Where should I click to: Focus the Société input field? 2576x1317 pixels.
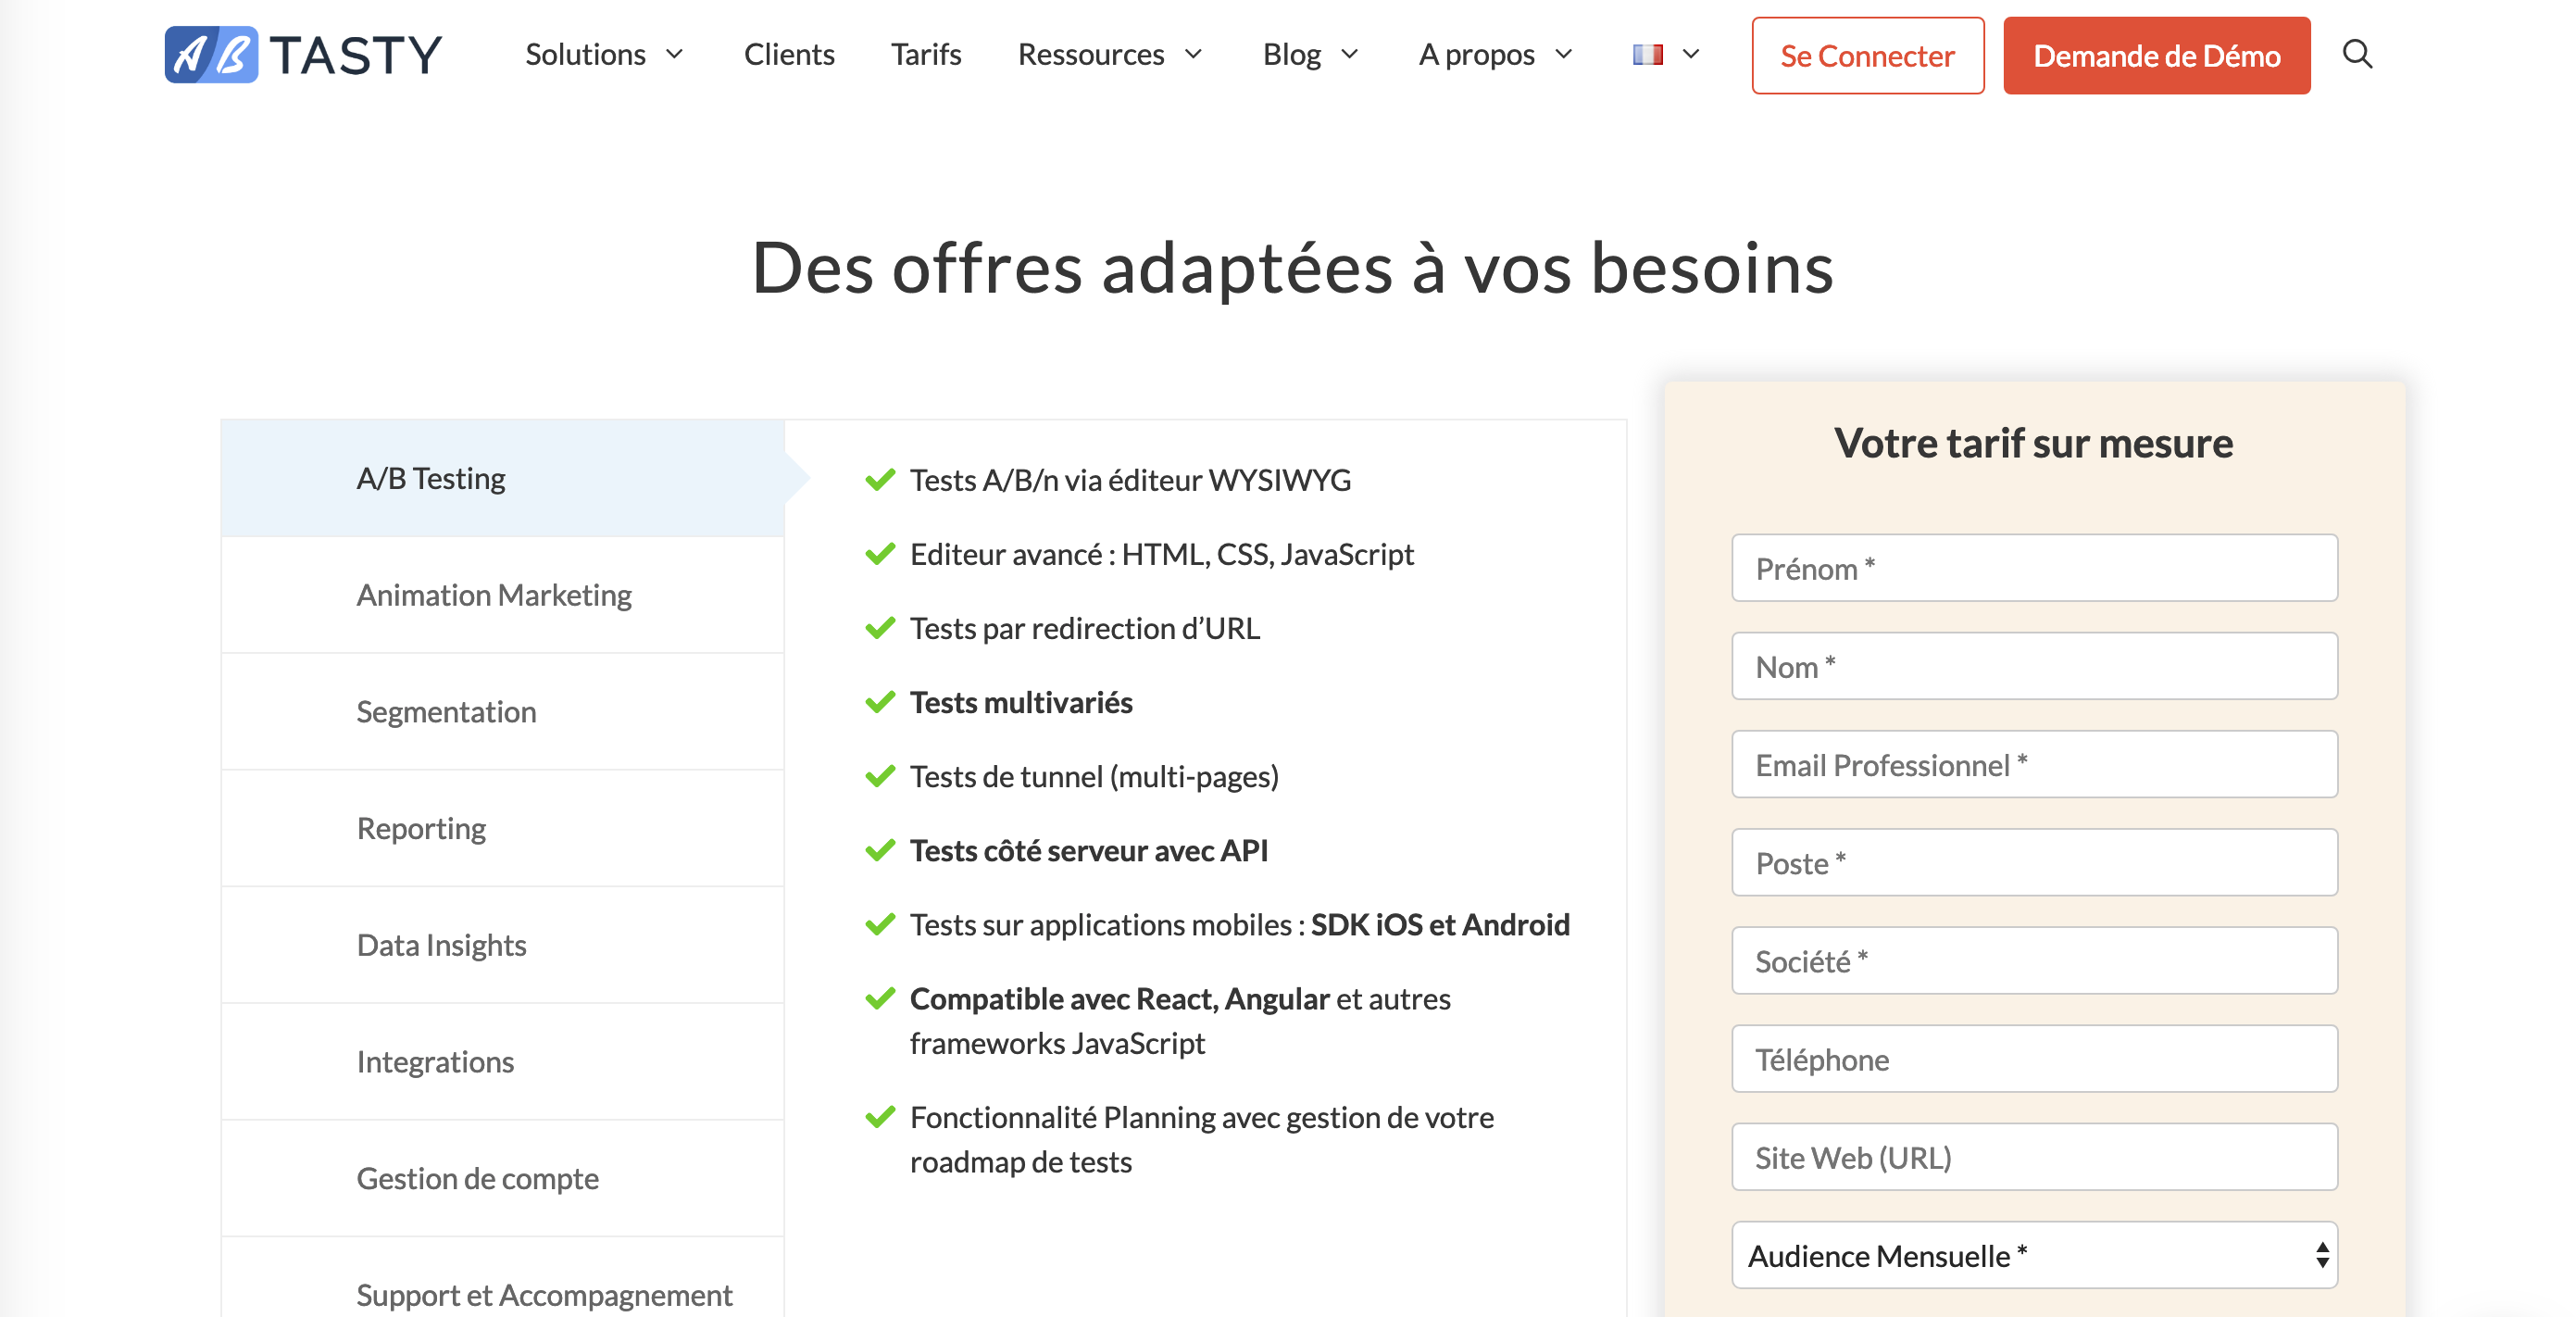click(x=2034, y=960)
